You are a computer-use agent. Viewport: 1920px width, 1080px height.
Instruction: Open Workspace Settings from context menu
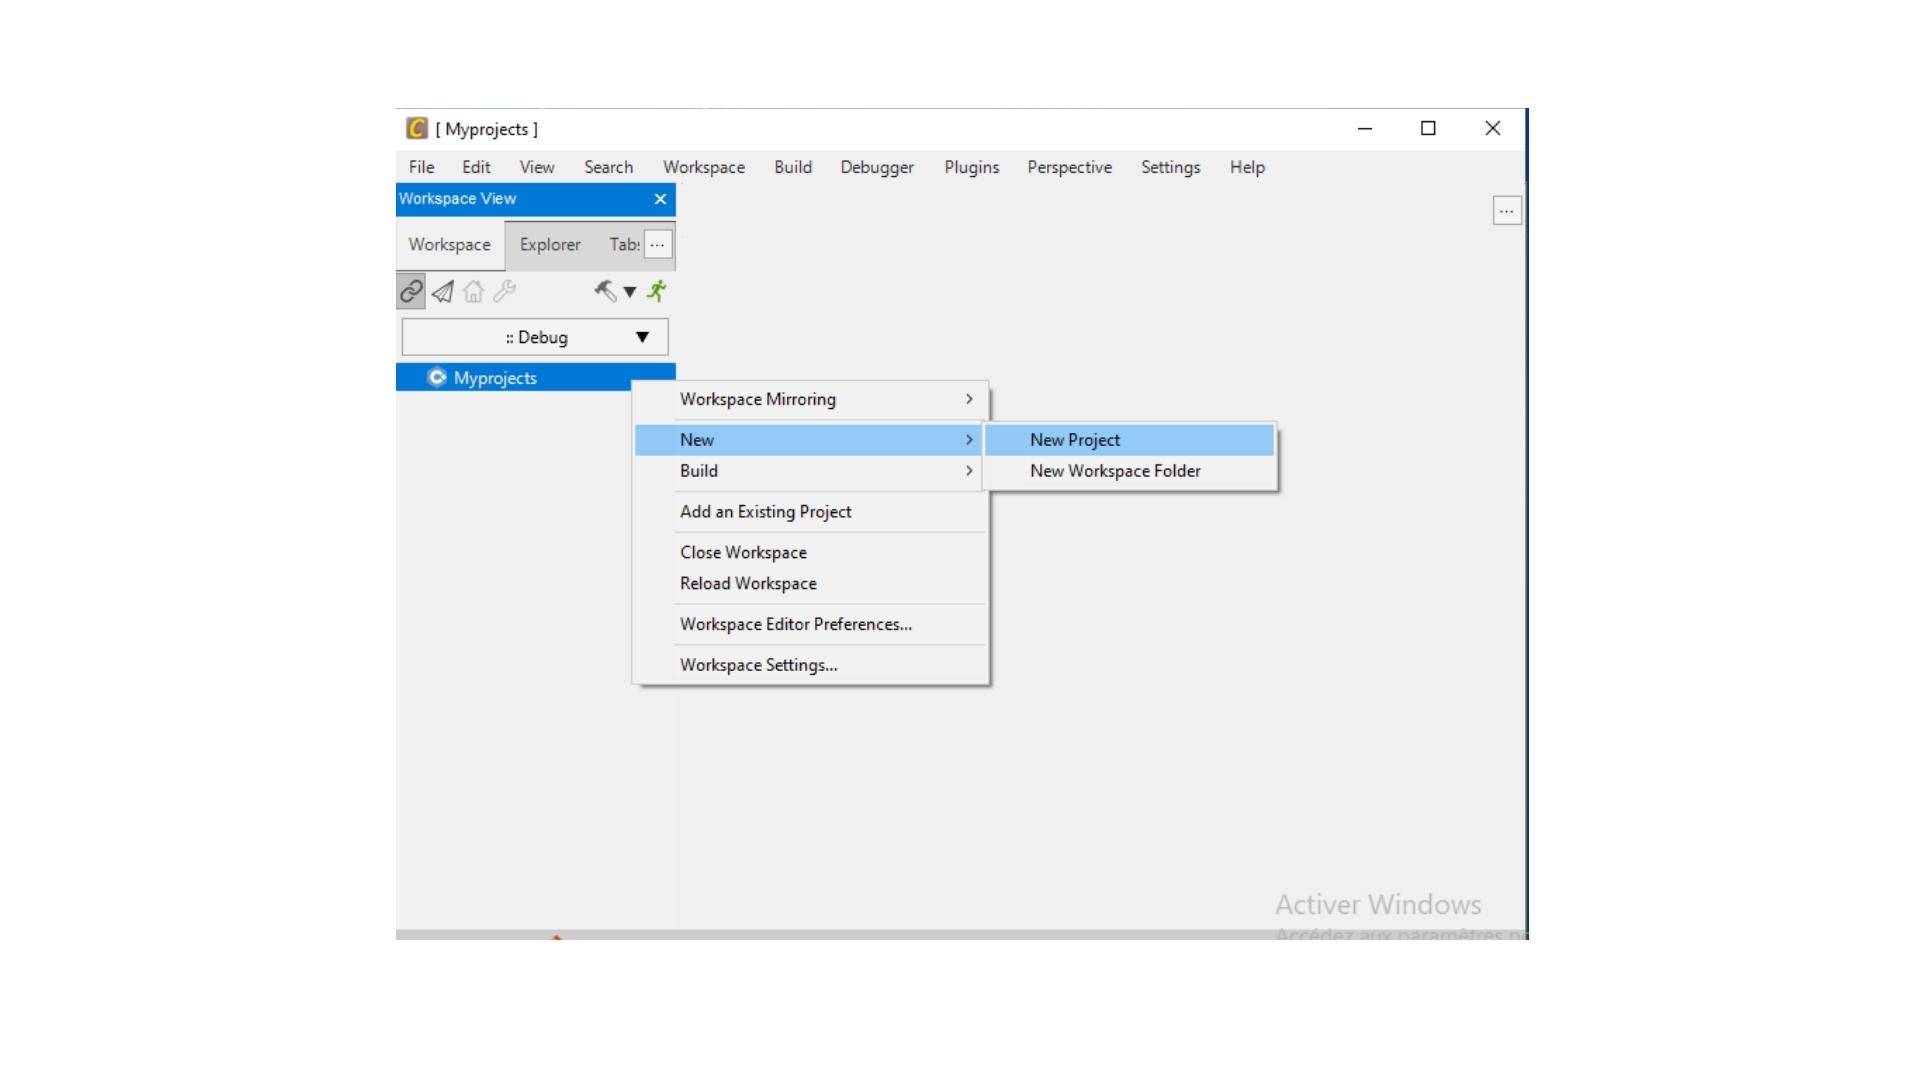tap(810, 666)
